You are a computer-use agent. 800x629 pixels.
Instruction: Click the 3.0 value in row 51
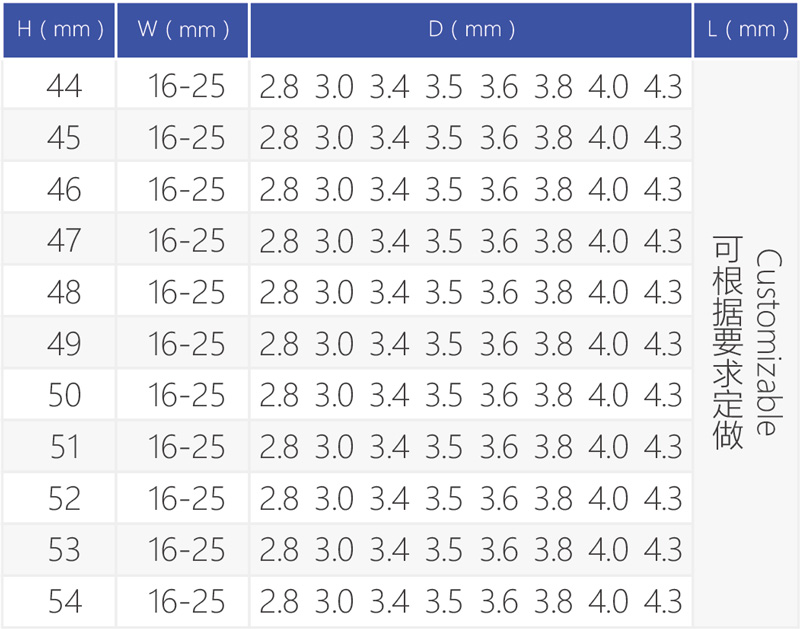point(334,447)
